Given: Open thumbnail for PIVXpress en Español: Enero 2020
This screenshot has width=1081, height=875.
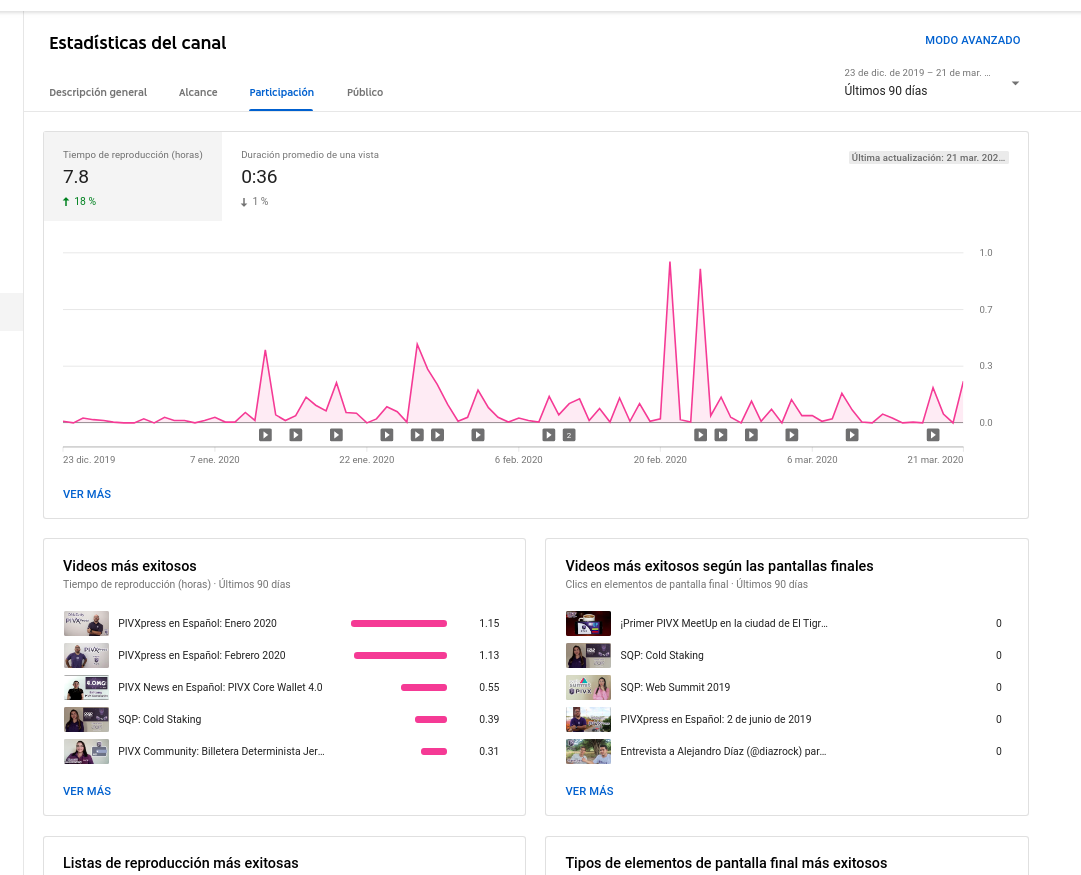Looking at the screenshot, I should (x=86, y=623).
